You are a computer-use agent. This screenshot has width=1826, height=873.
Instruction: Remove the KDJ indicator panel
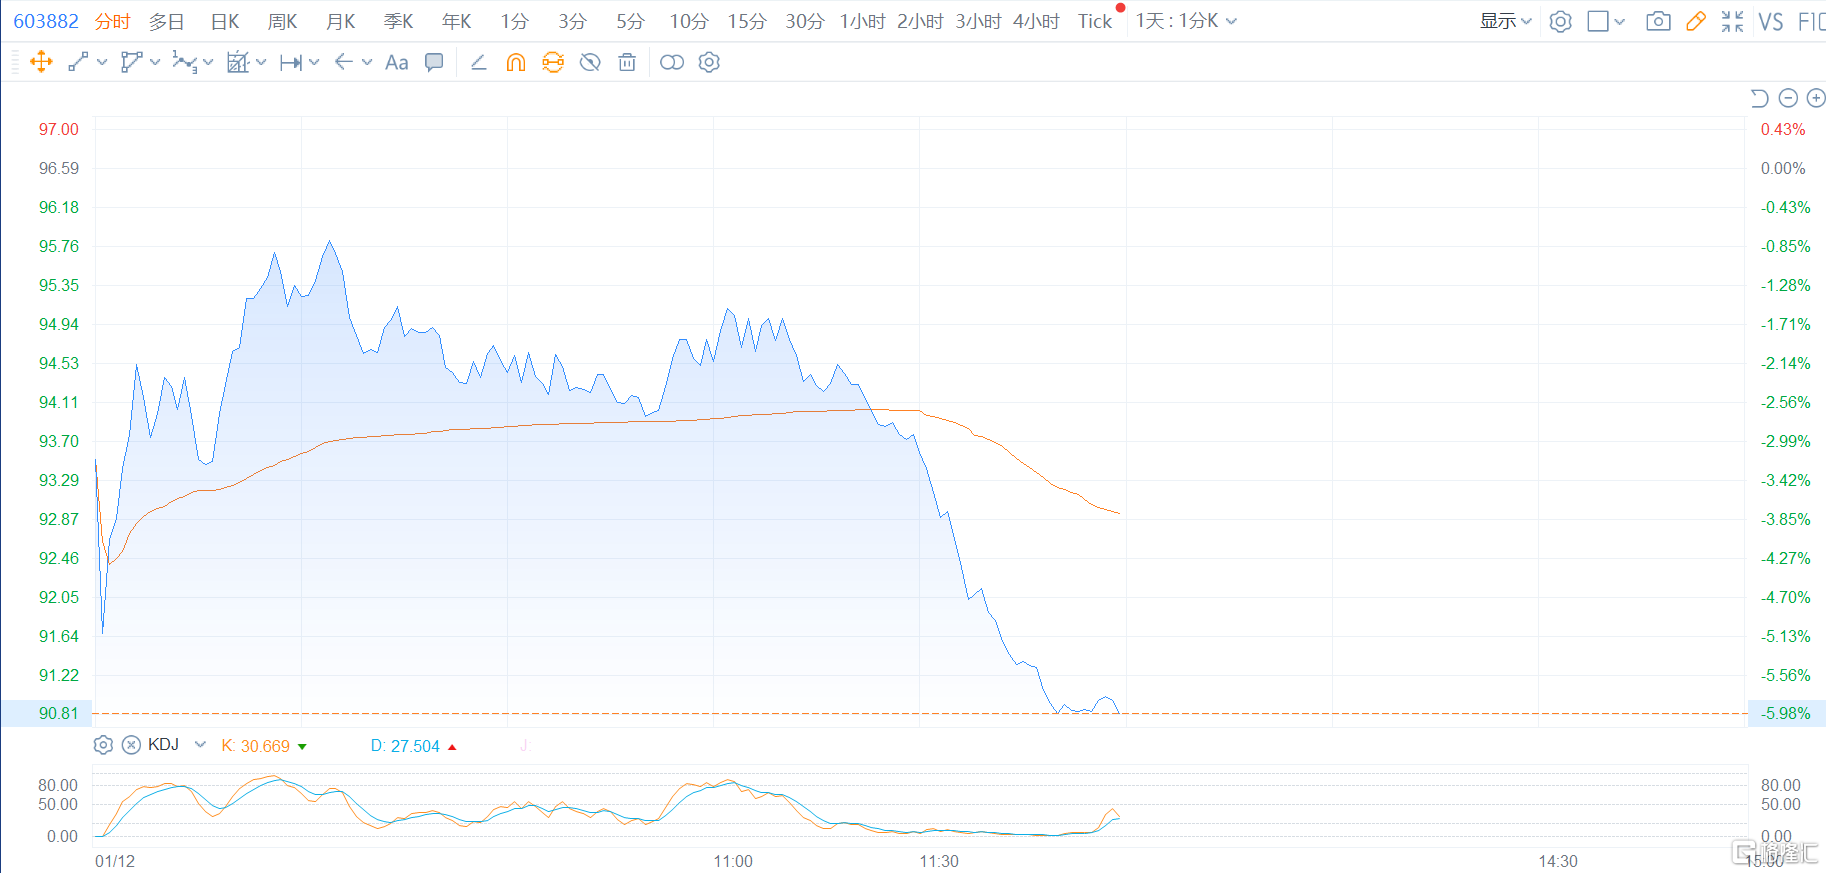pos(131,745)
